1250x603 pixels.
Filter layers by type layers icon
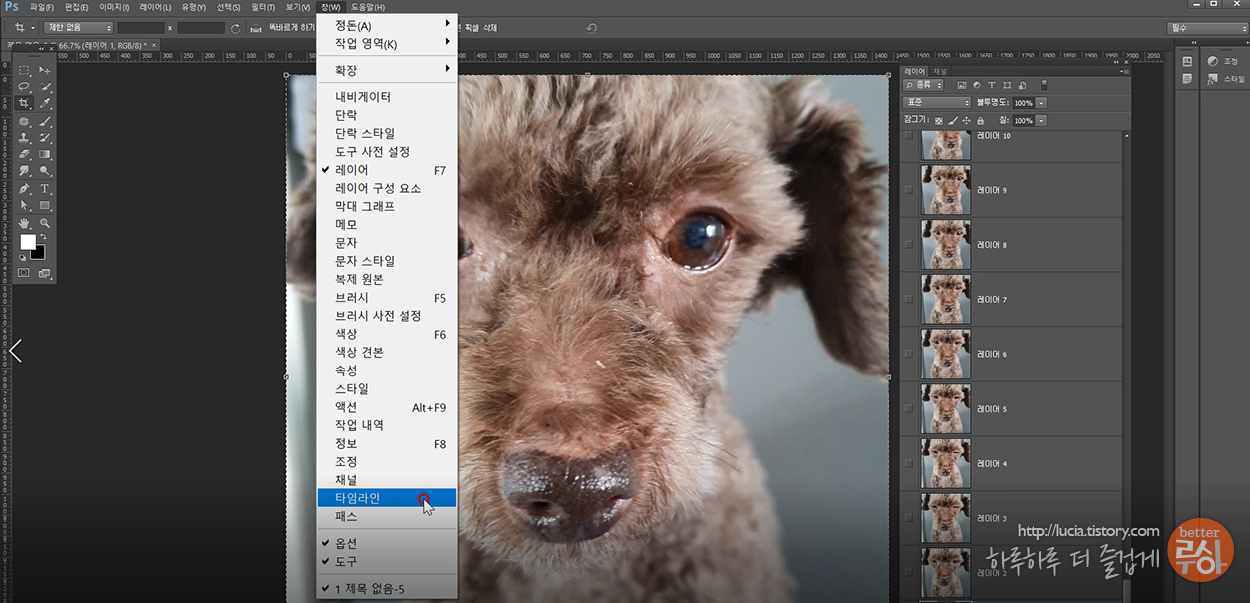[992, 85]
